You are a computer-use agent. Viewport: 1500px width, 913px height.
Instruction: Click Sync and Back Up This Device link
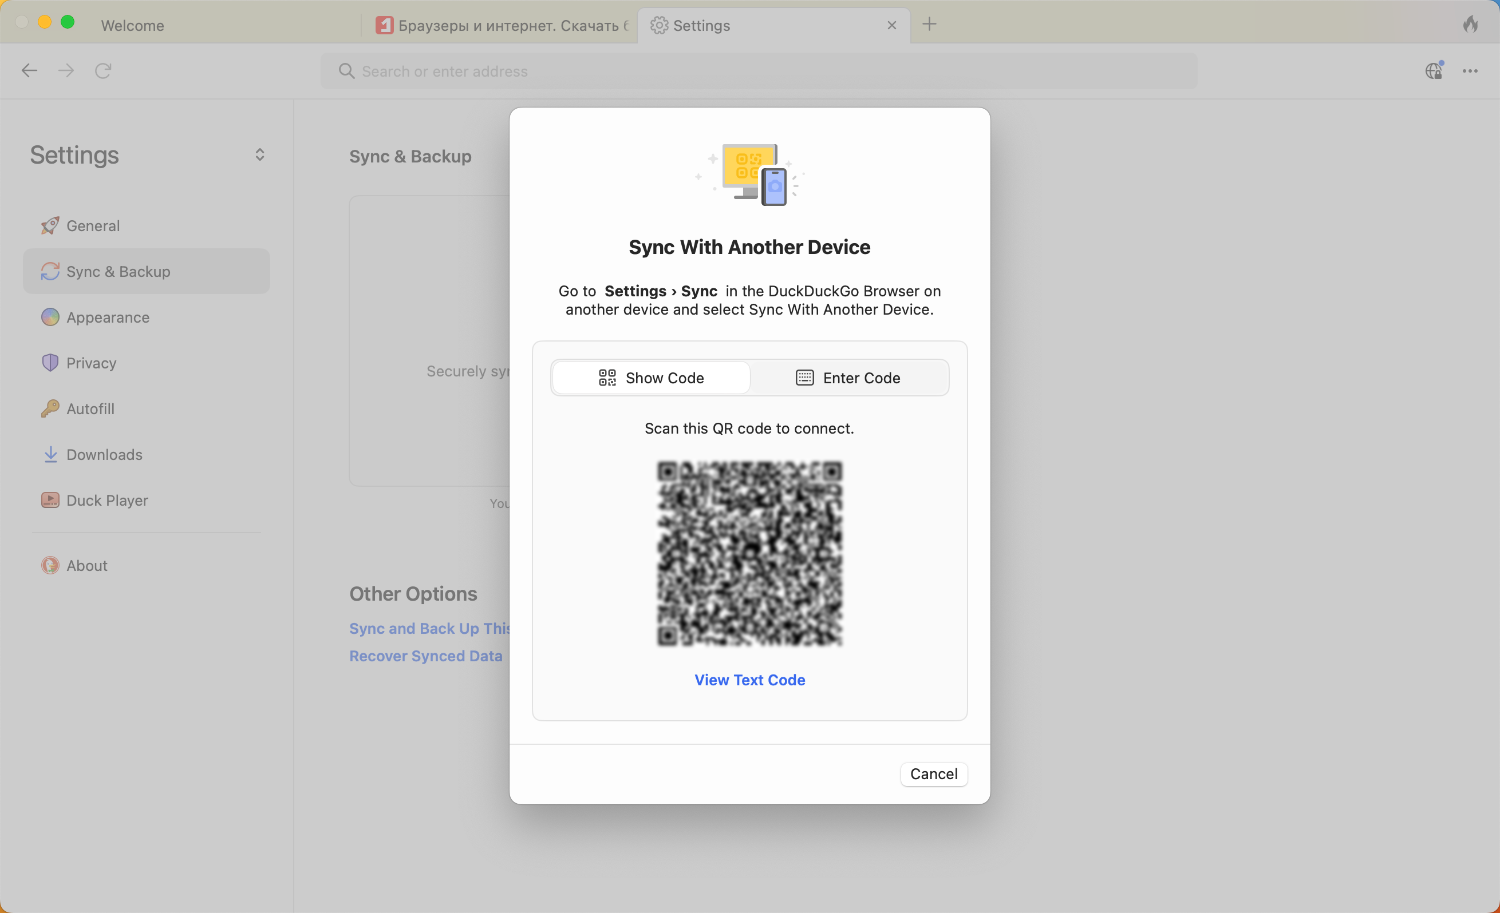(x=430, y=629)
